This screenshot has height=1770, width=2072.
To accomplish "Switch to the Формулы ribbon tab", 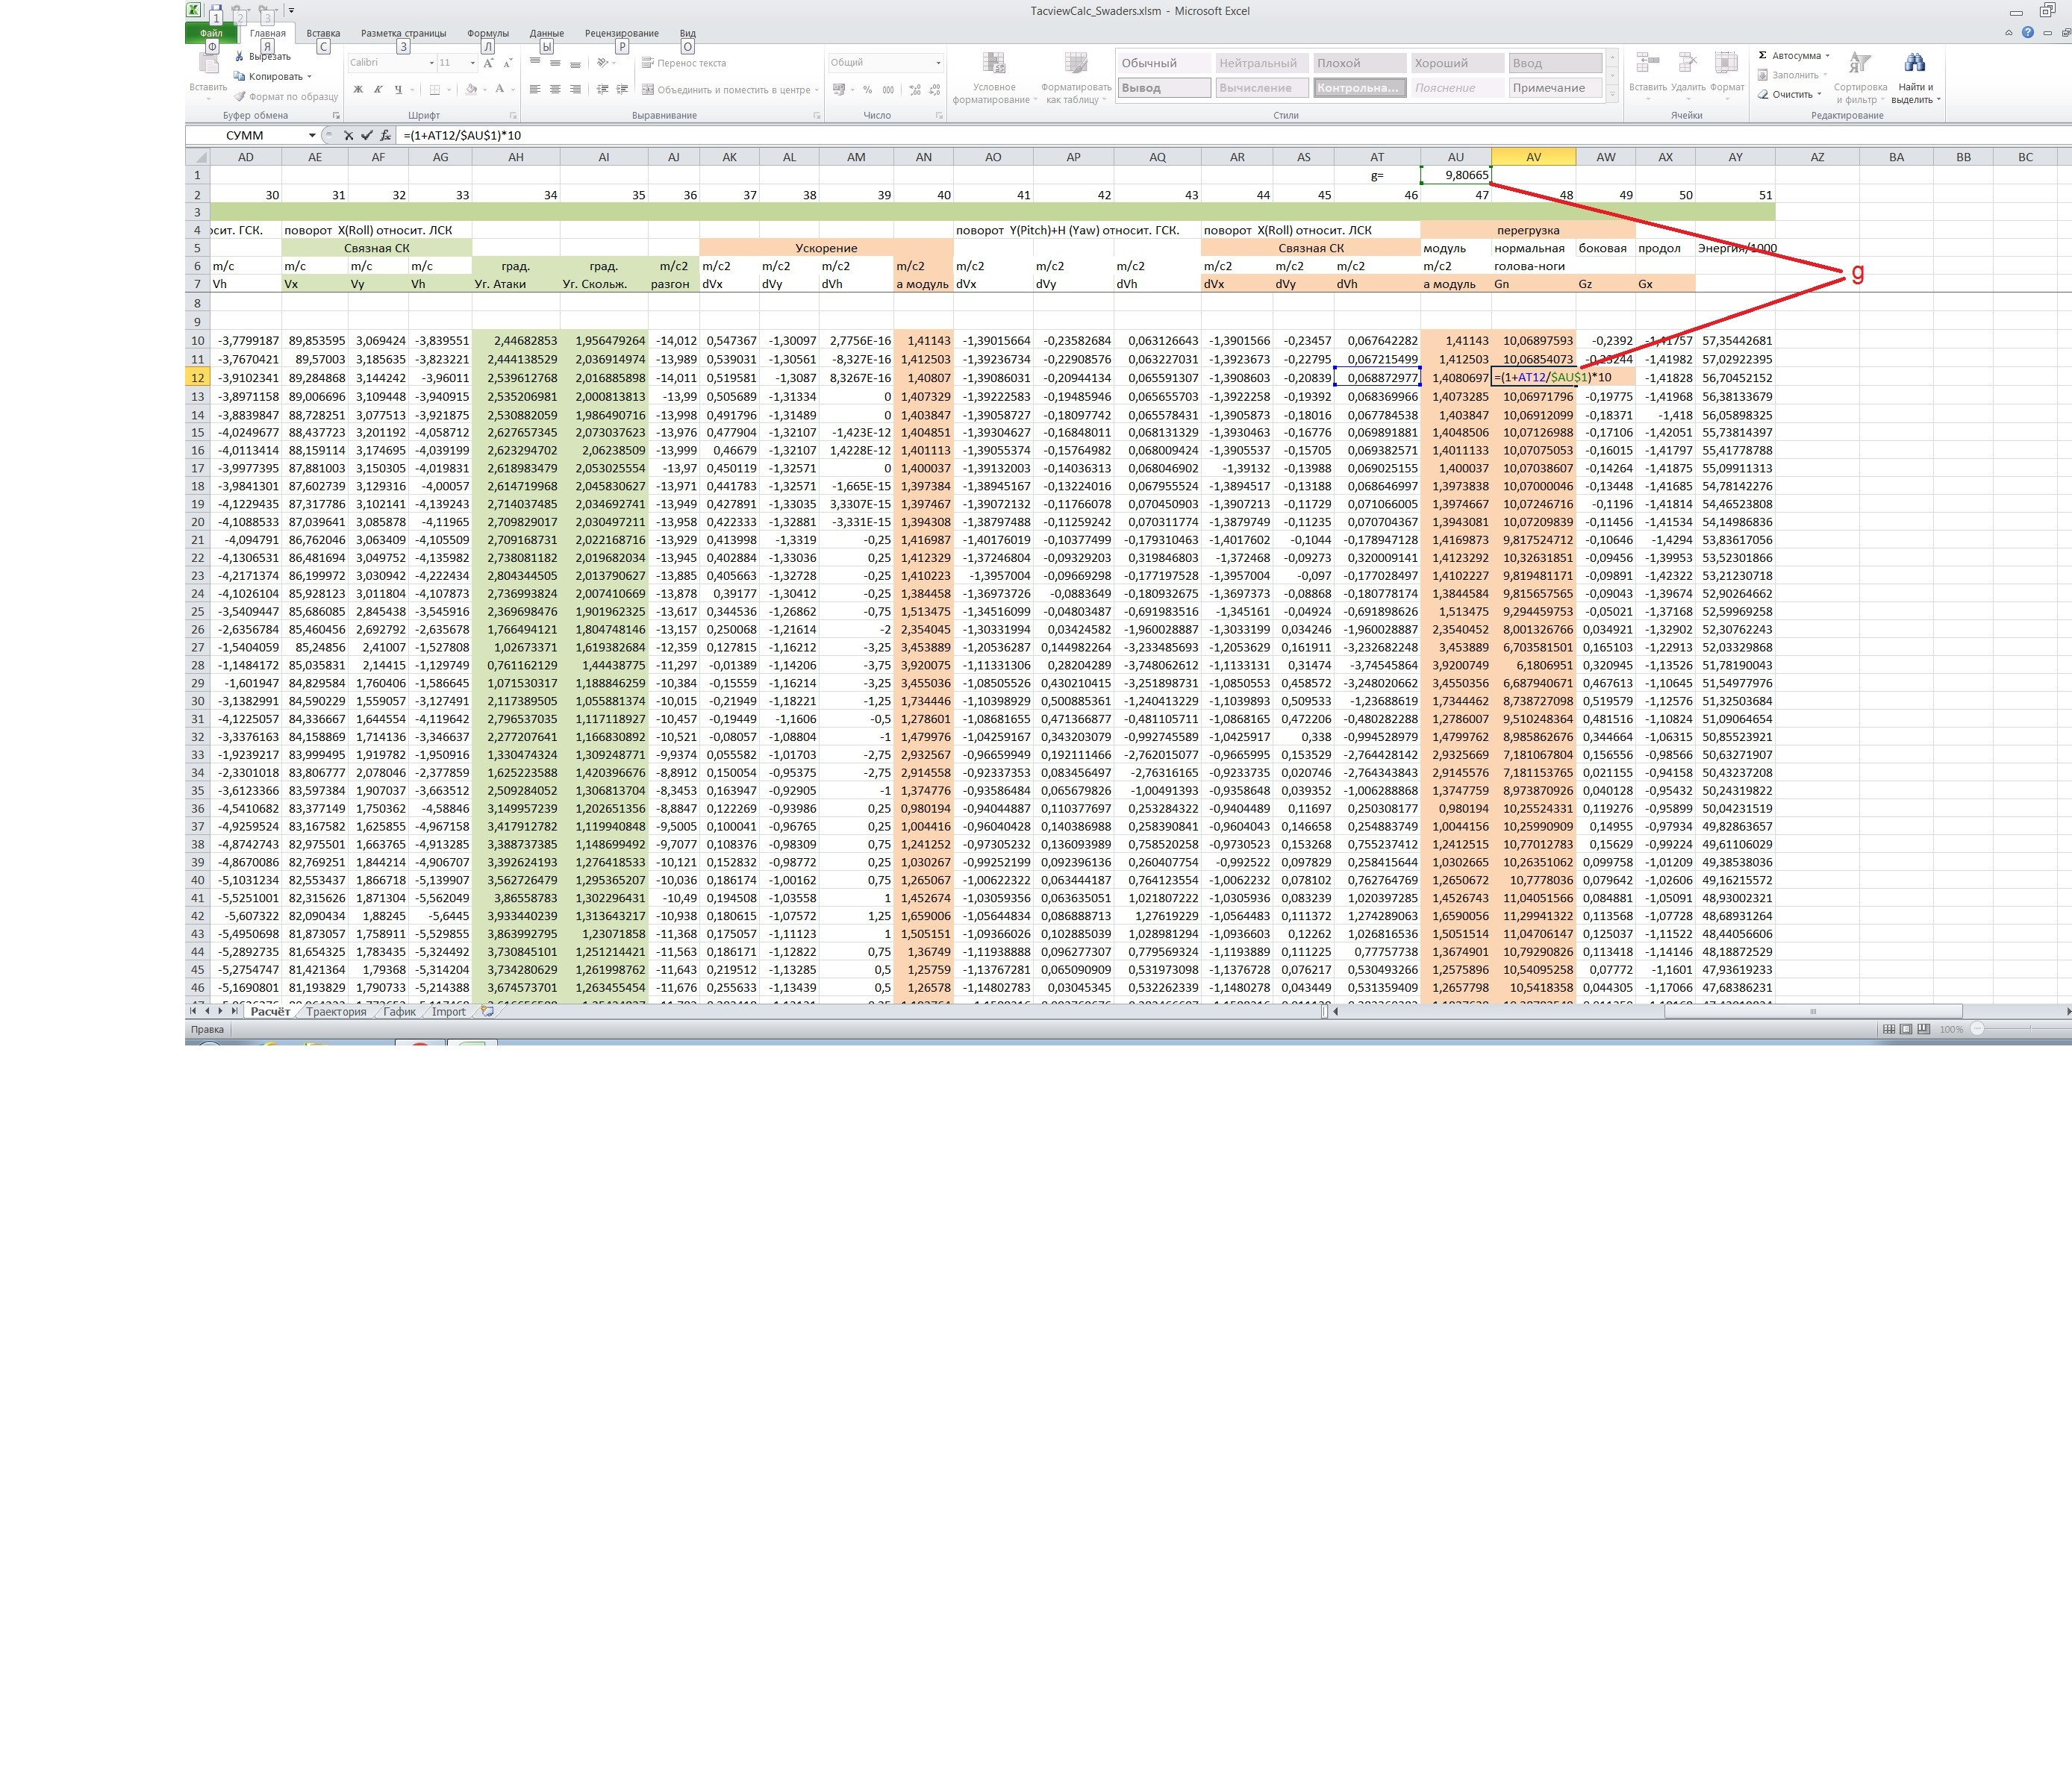I will 488,34.
